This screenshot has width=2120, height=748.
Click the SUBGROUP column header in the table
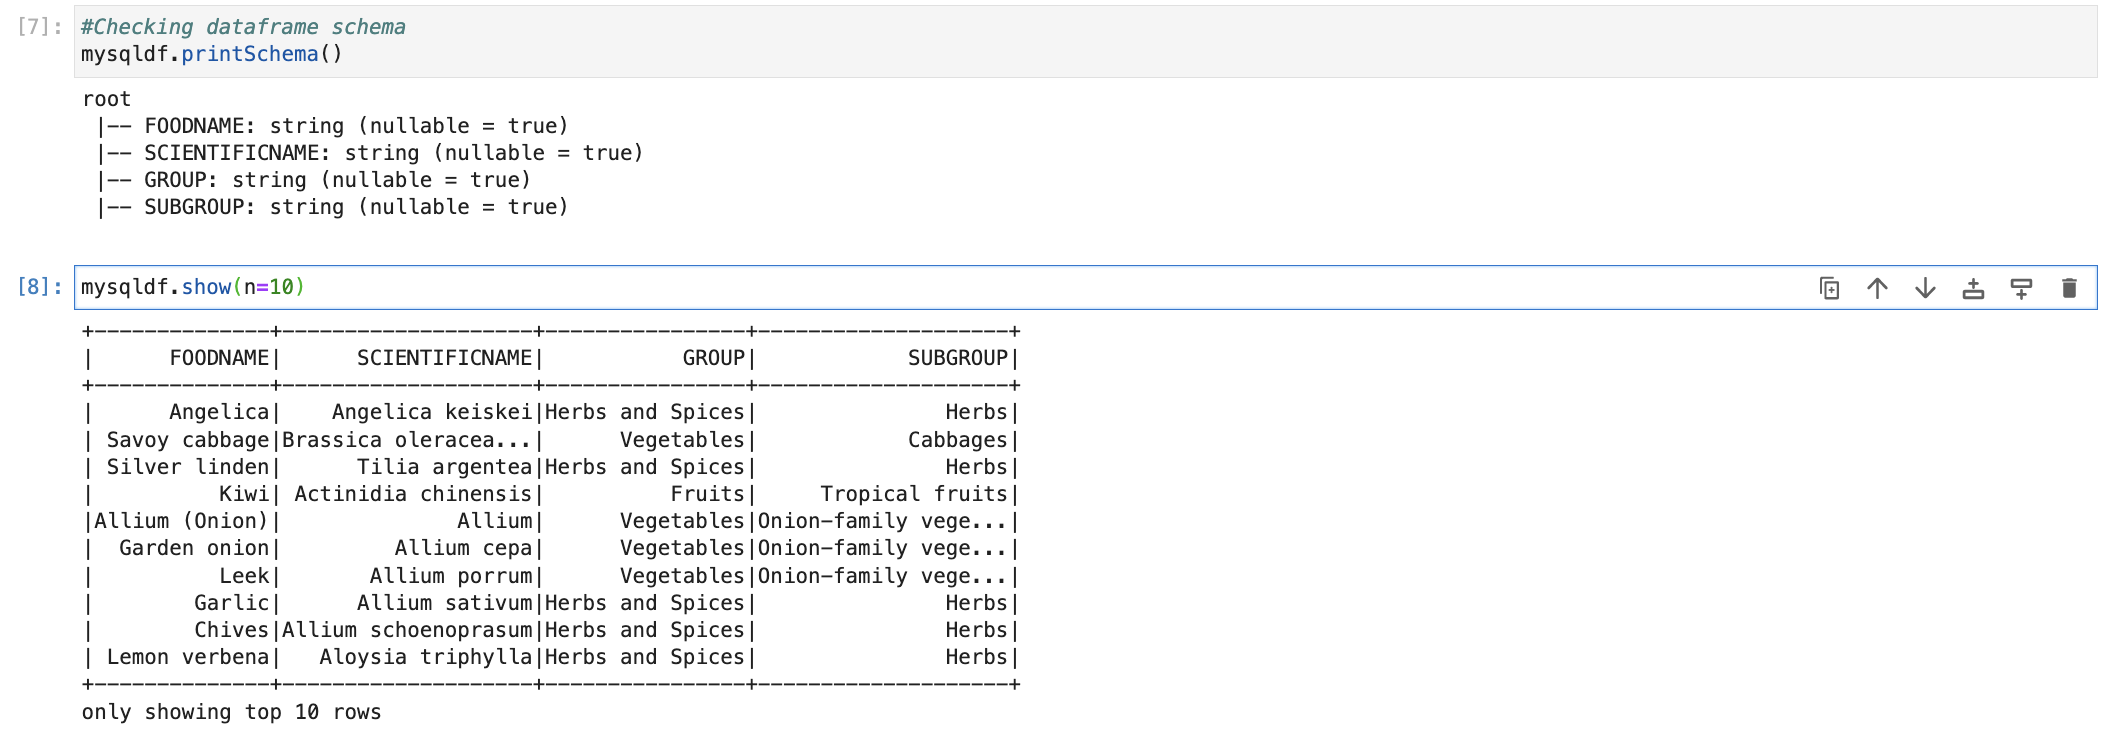(957, 358)
